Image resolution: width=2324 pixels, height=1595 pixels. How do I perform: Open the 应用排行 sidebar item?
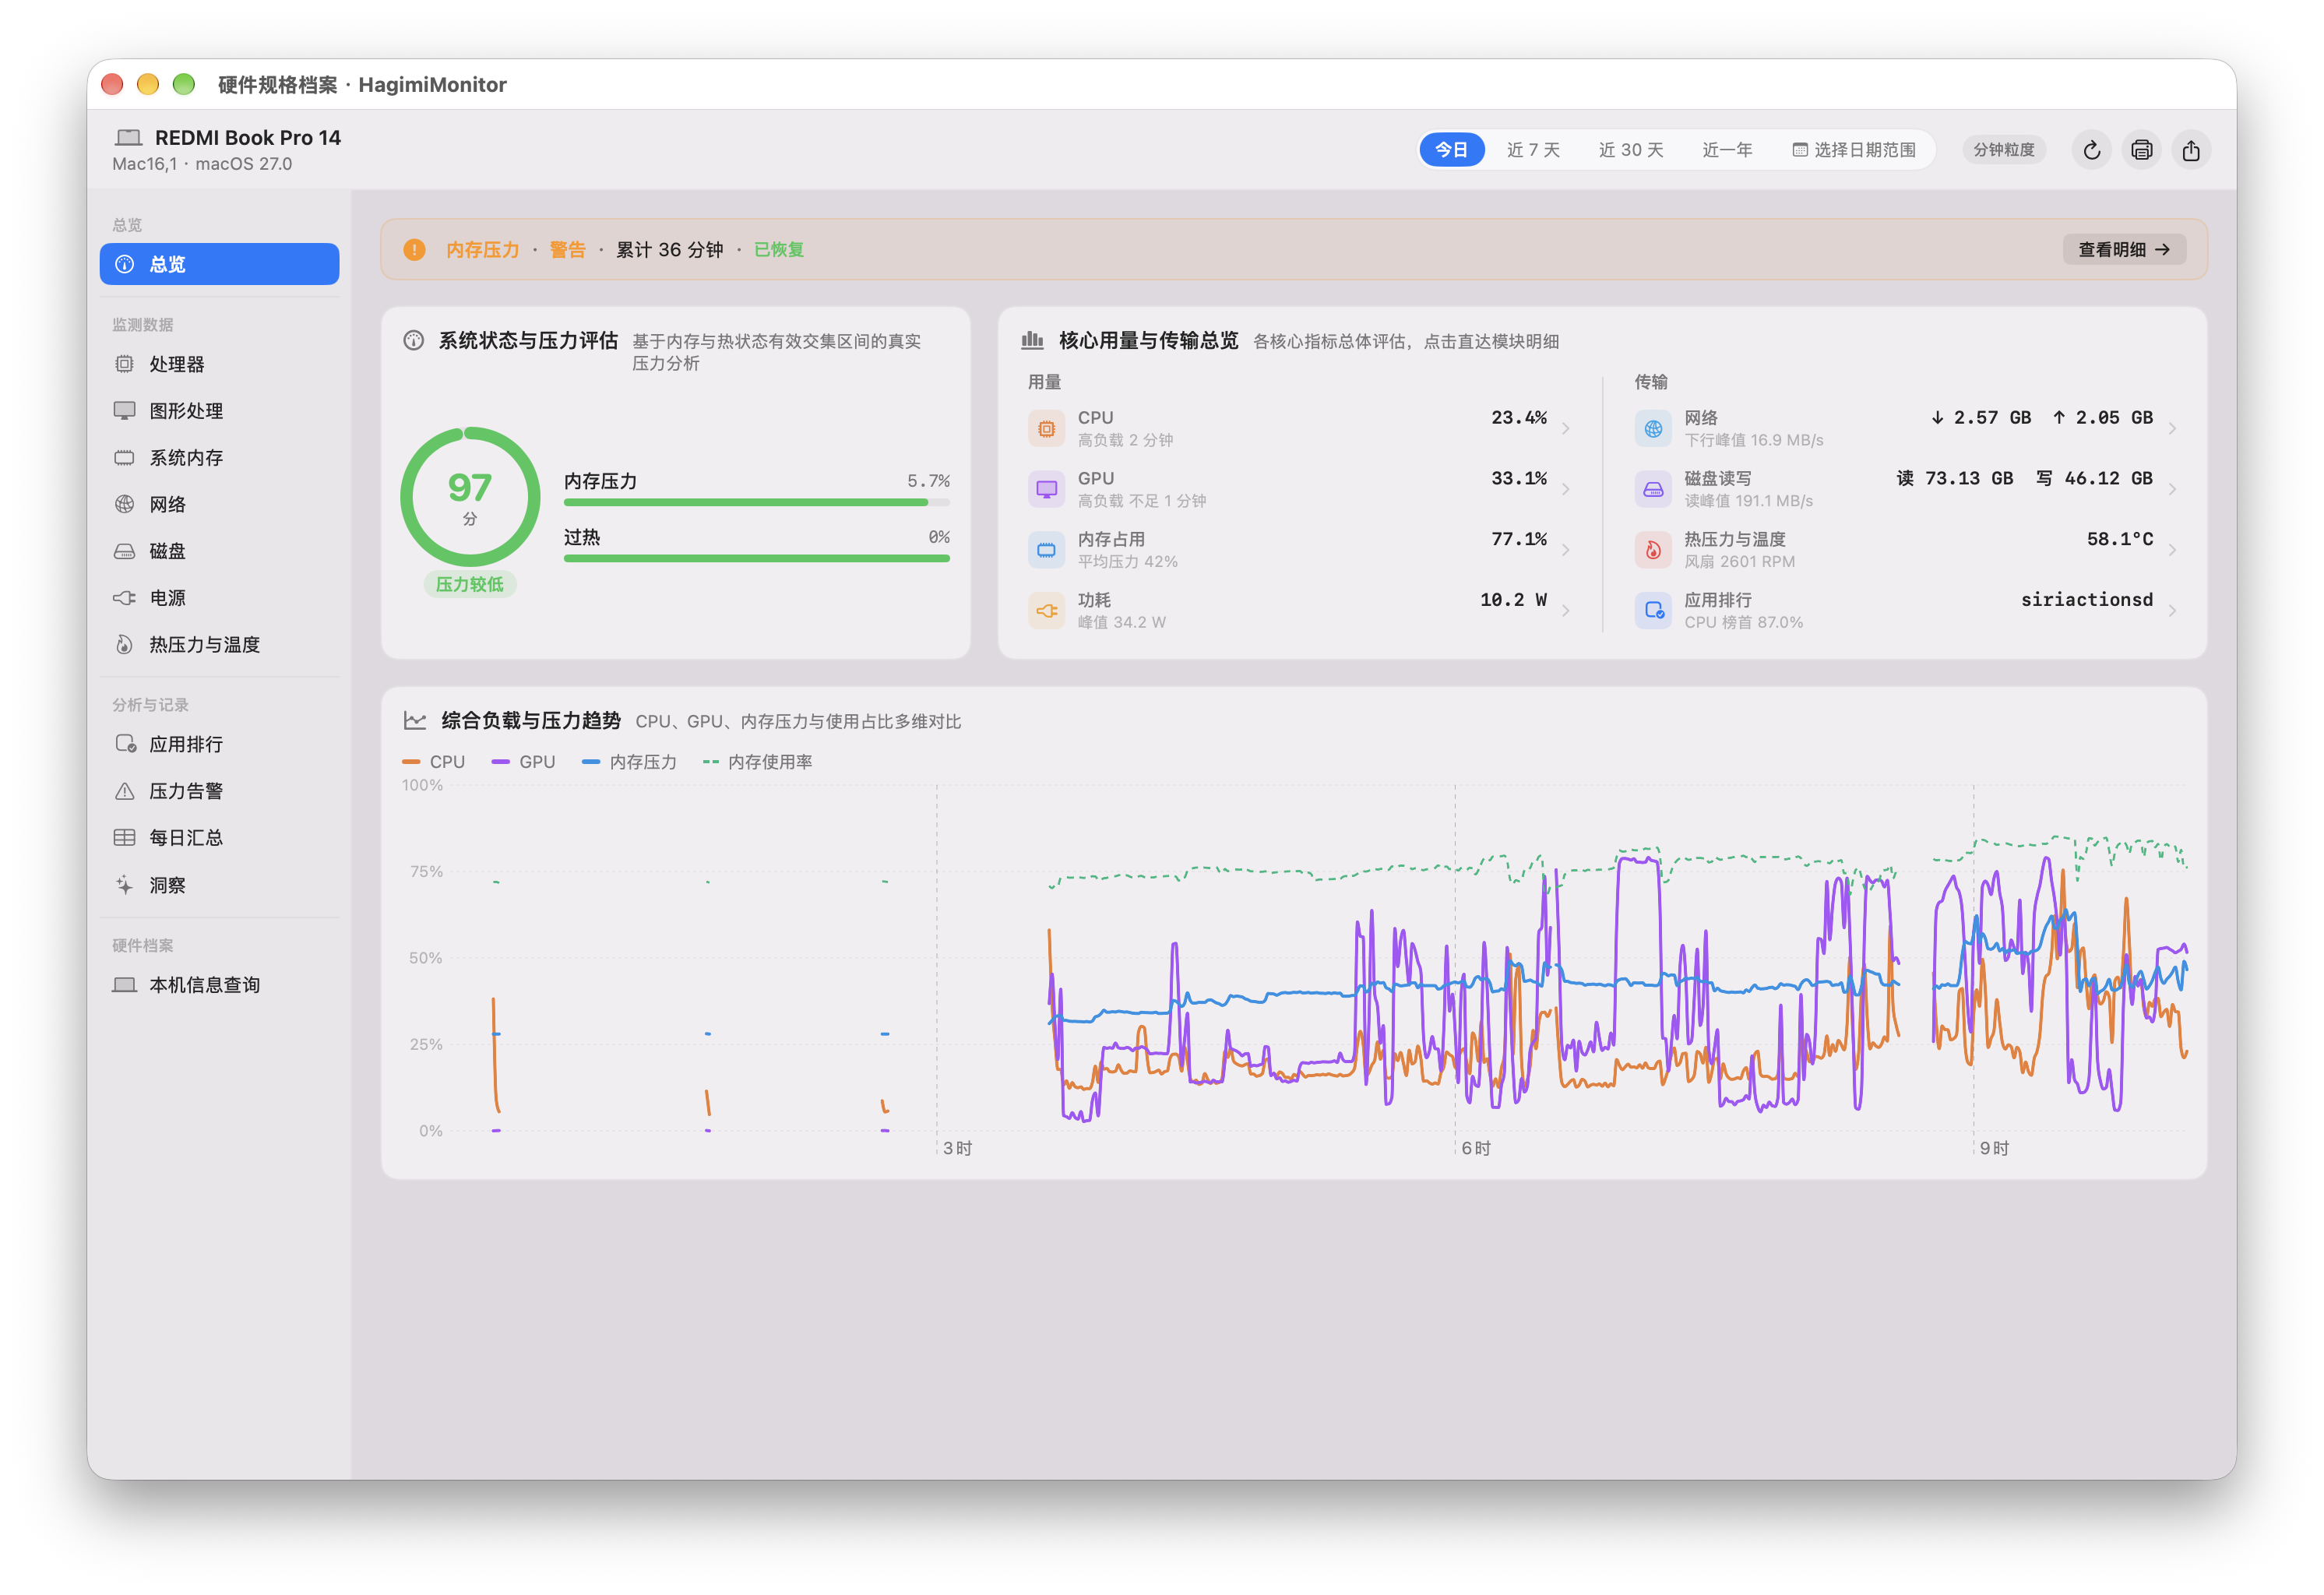219,744
